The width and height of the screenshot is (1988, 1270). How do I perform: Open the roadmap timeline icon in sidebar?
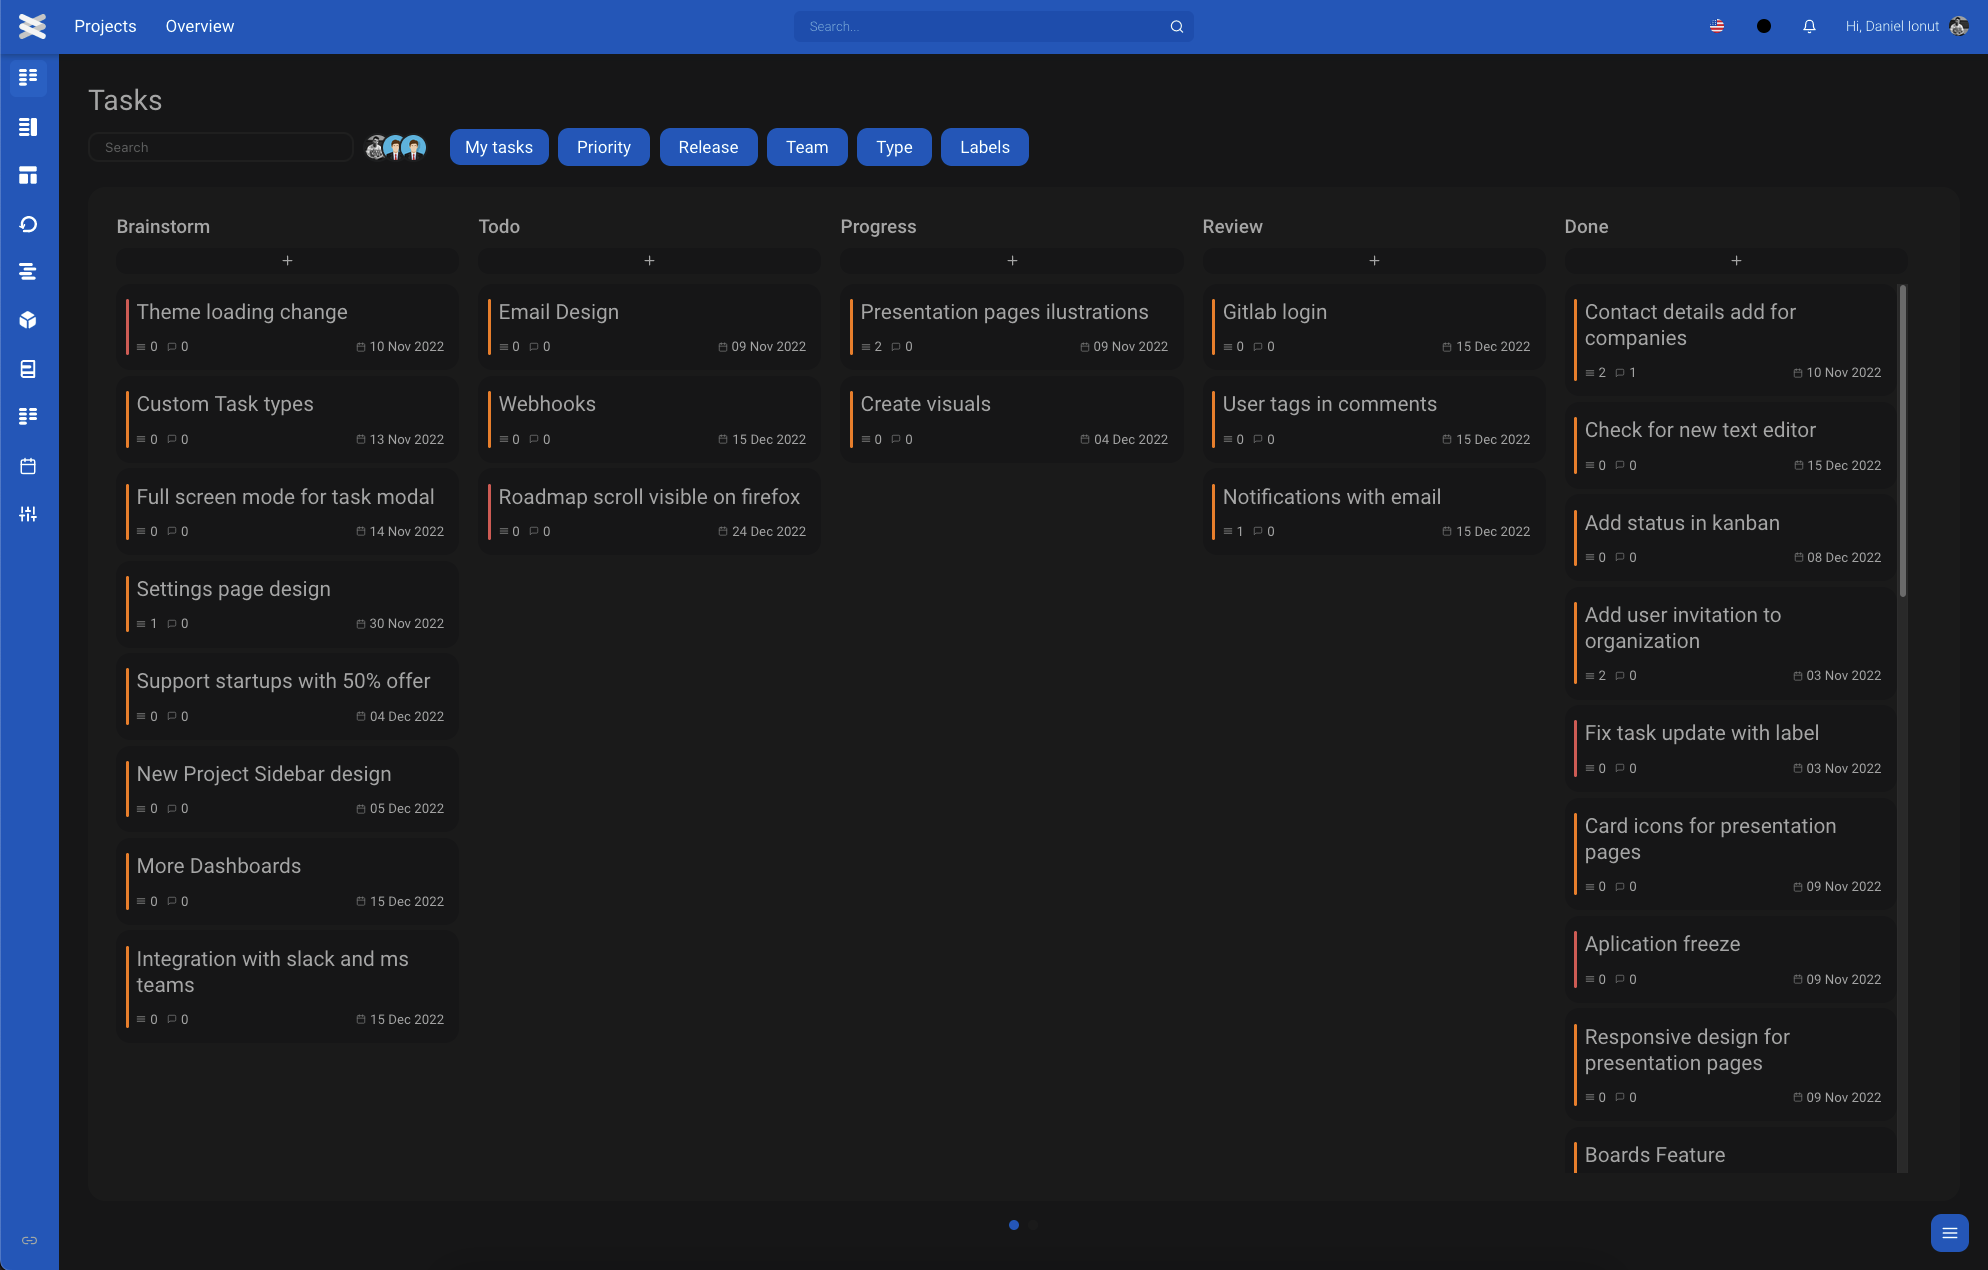[28, 272]
